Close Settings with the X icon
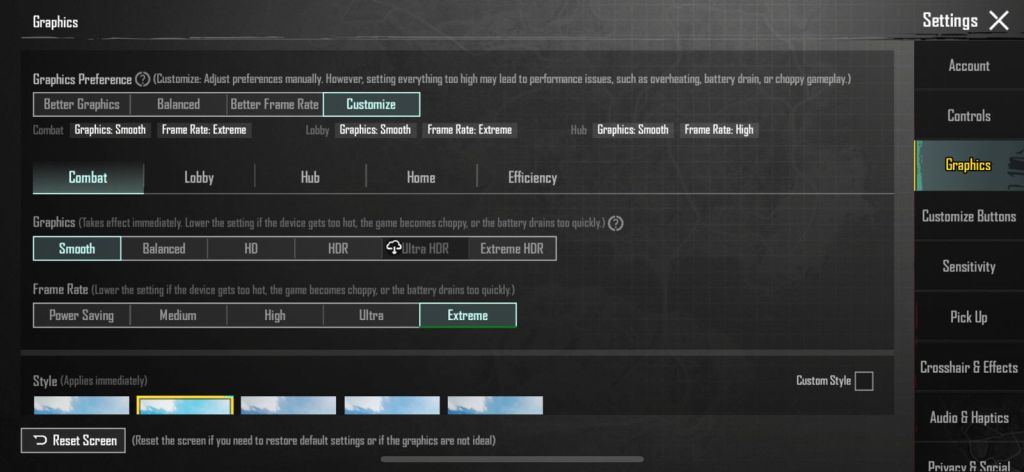The height and width of the screenshot is (472, 1024). 998,21
